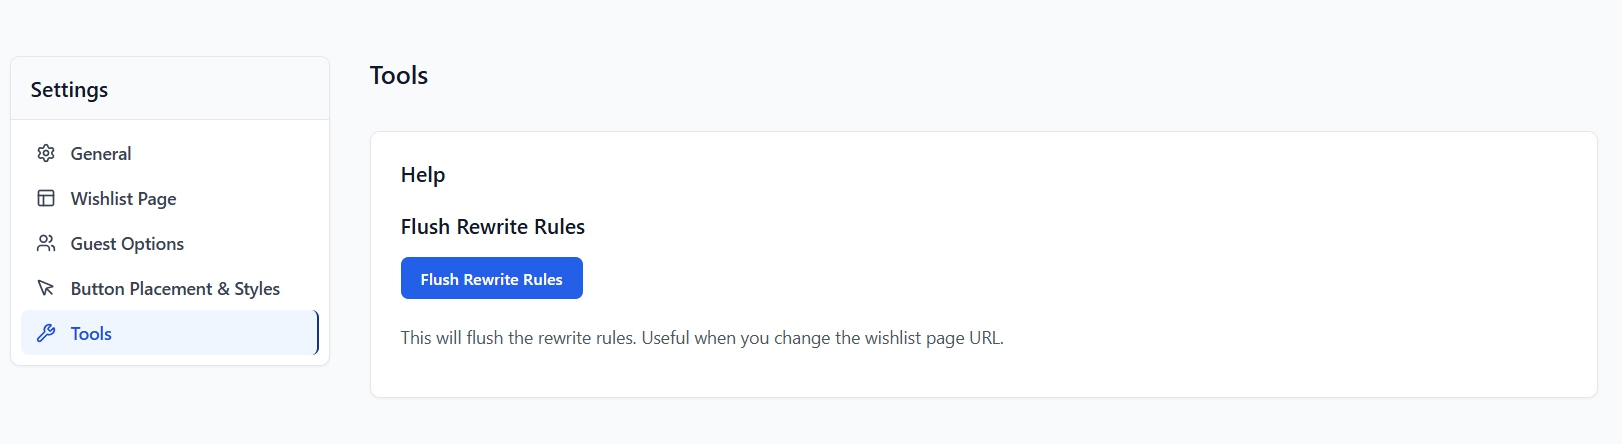This screenshot has width=1622, height=444.
Task: Open the General settings section
Action: (101, 154)
